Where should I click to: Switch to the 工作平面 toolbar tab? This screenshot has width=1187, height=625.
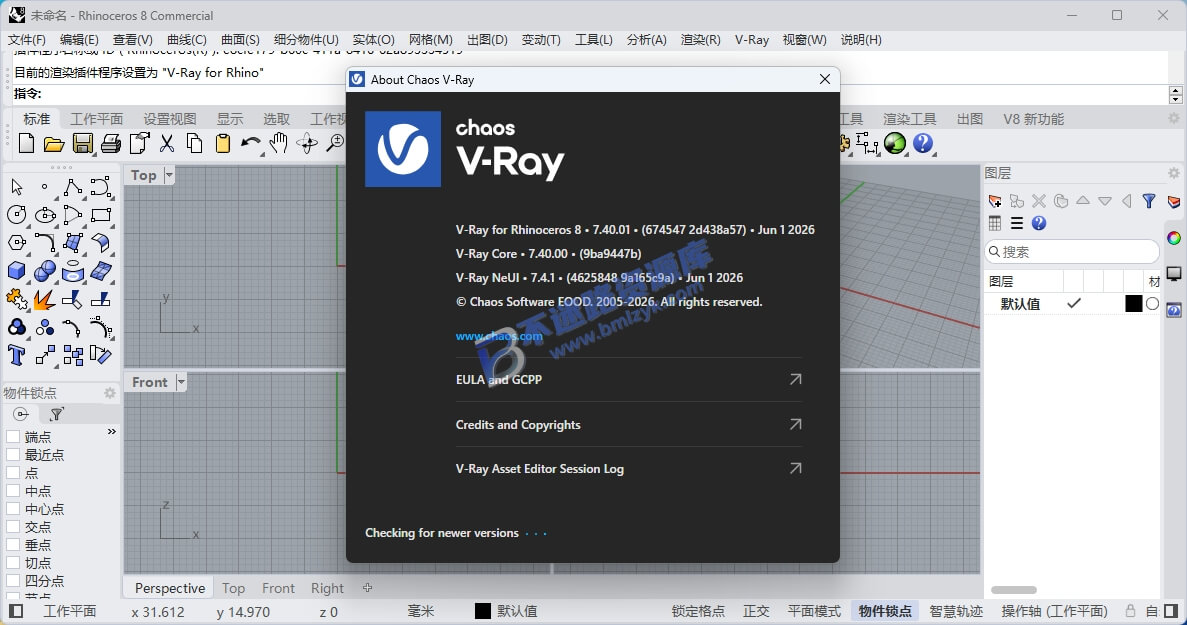pos(96,119)
